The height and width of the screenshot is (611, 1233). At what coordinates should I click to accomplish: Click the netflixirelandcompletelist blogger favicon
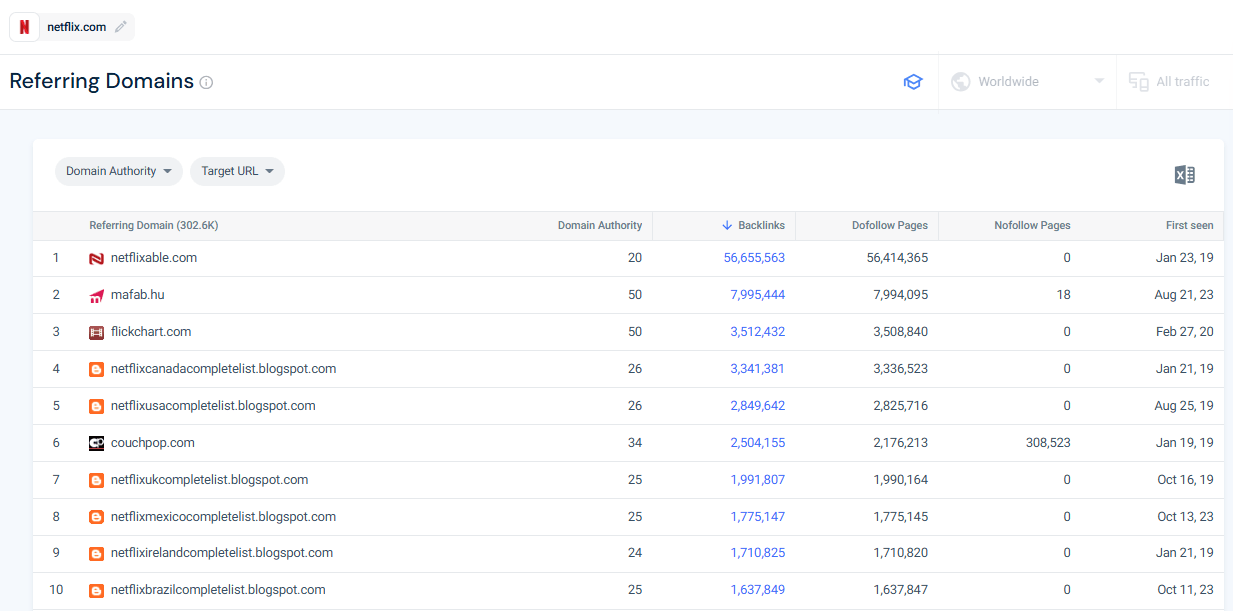(x=96, y=553)
